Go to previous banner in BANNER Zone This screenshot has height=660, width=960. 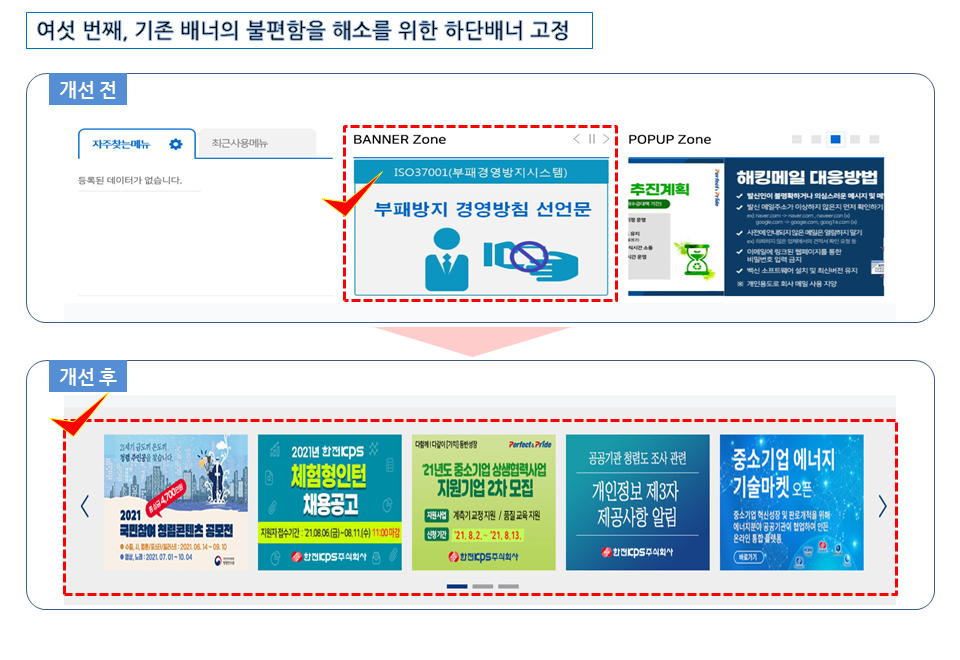click(x=576, y=139)
